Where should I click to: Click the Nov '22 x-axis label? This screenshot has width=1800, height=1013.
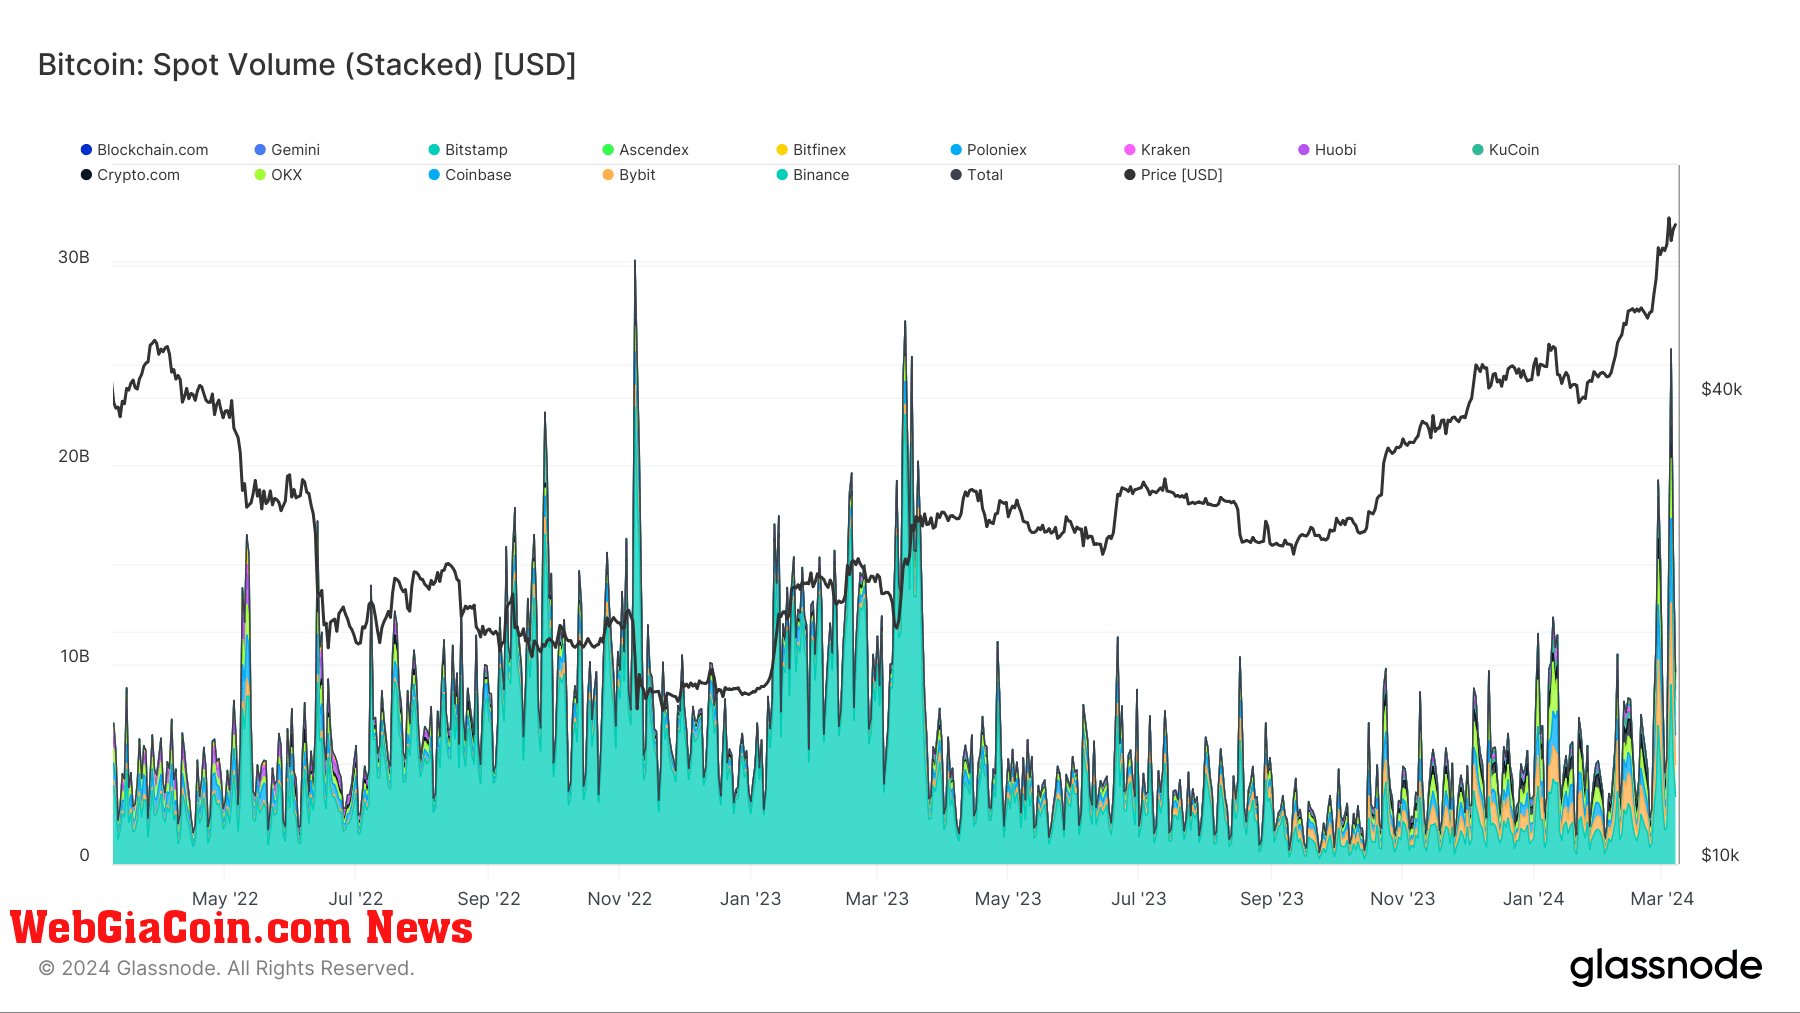click(620, 899)
